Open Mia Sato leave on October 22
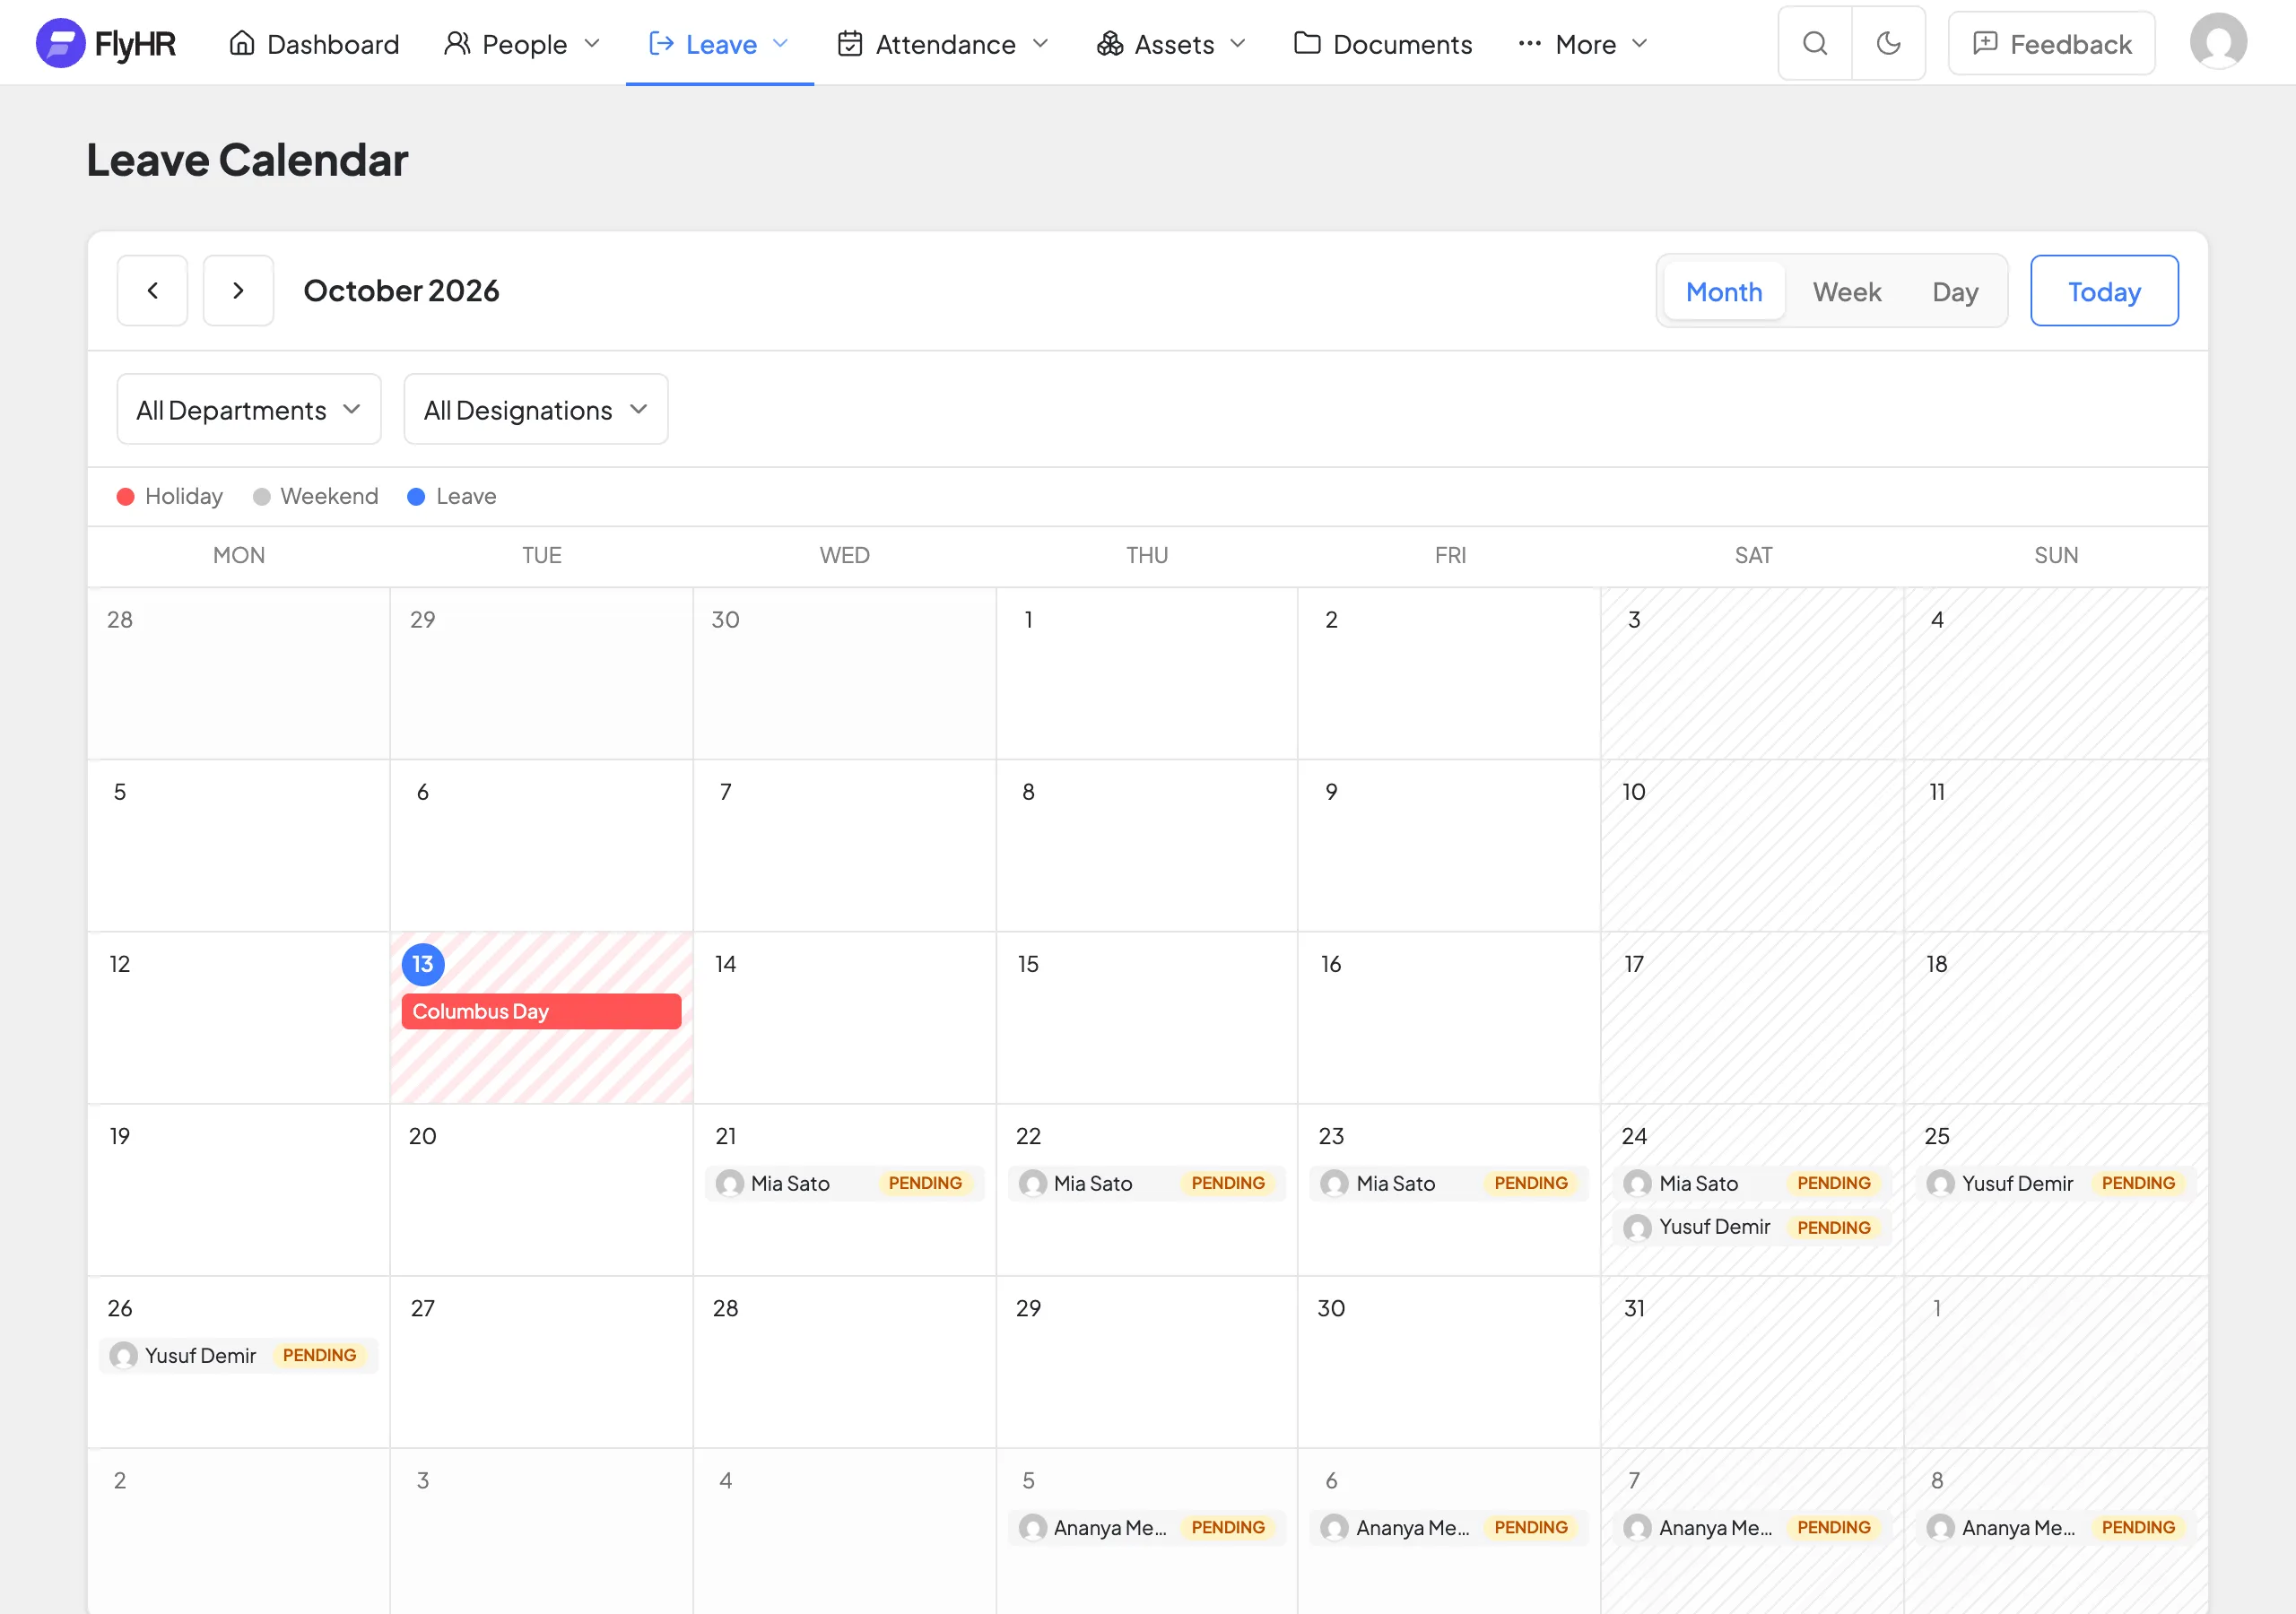This screenshot has height=1614, width=2296. pos(1147,1183)
